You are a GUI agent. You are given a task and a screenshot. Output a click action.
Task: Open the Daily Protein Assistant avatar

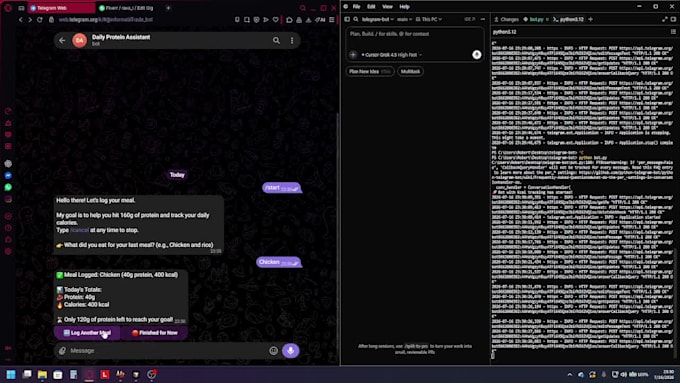(79, 40)
